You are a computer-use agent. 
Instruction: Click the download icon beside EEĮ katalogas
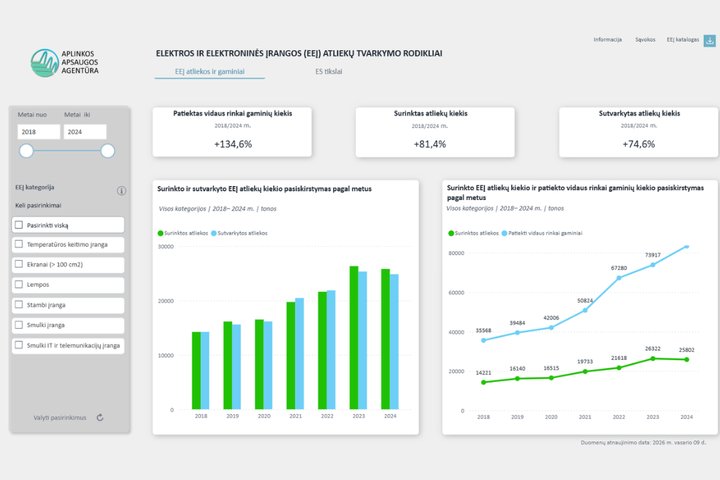point(709,40)
